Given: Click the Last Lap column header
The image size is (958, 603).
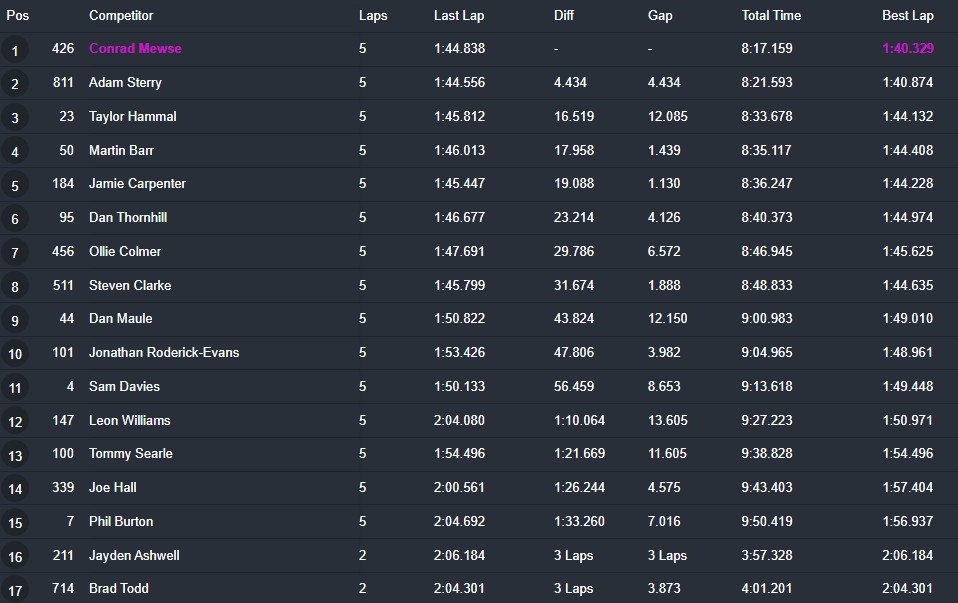Looking at the screenshot, I should [x=459, y=16].
